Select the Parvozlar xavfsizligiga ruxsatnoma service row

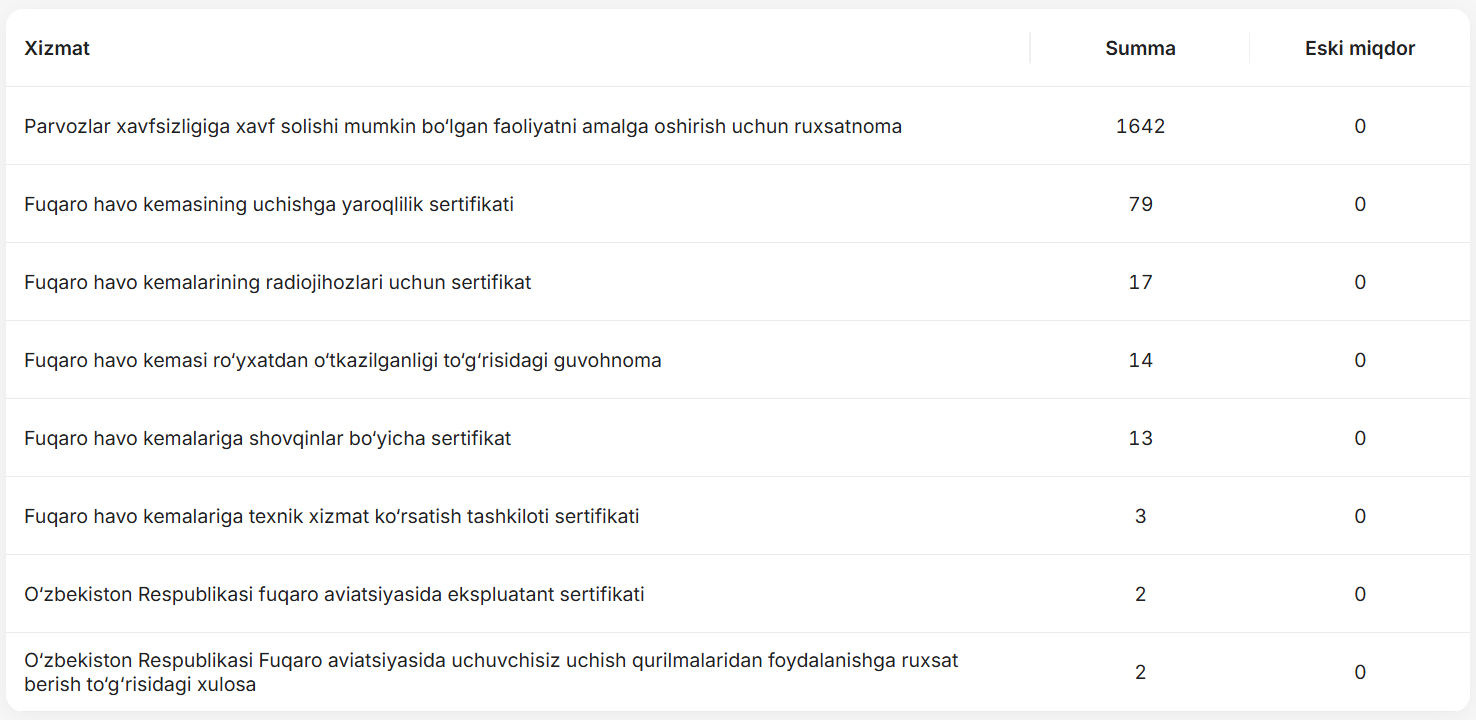(463, 126)
